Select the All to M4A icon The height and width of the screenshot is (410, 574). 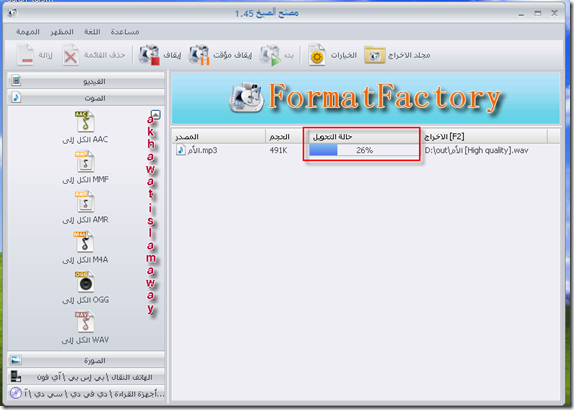click(85, 242)
